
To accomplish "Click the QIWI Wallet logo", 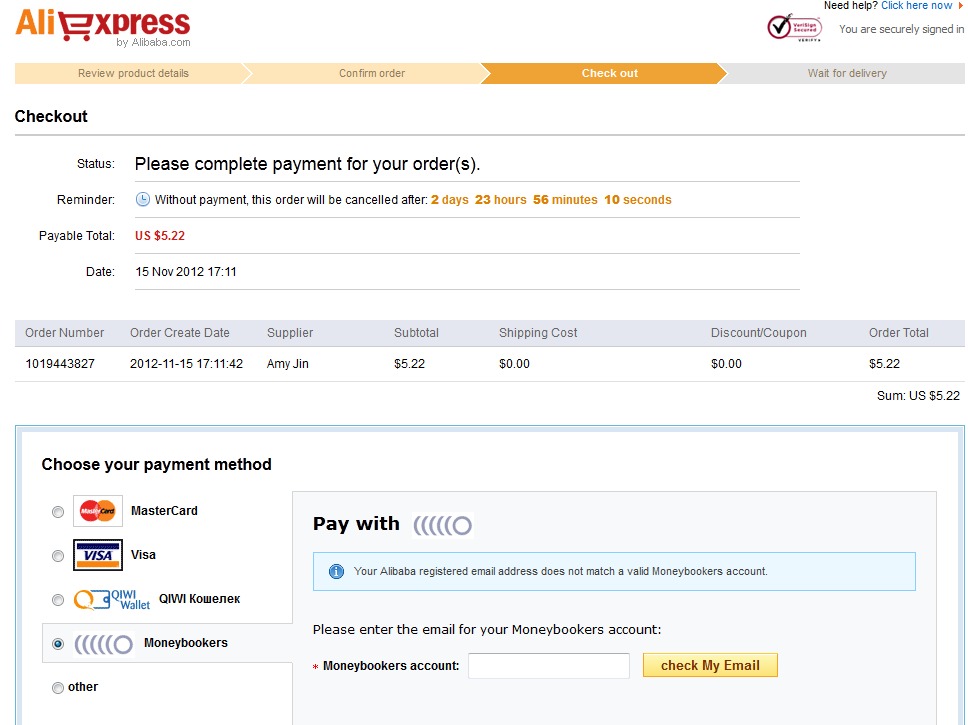I will click(112, 599).
